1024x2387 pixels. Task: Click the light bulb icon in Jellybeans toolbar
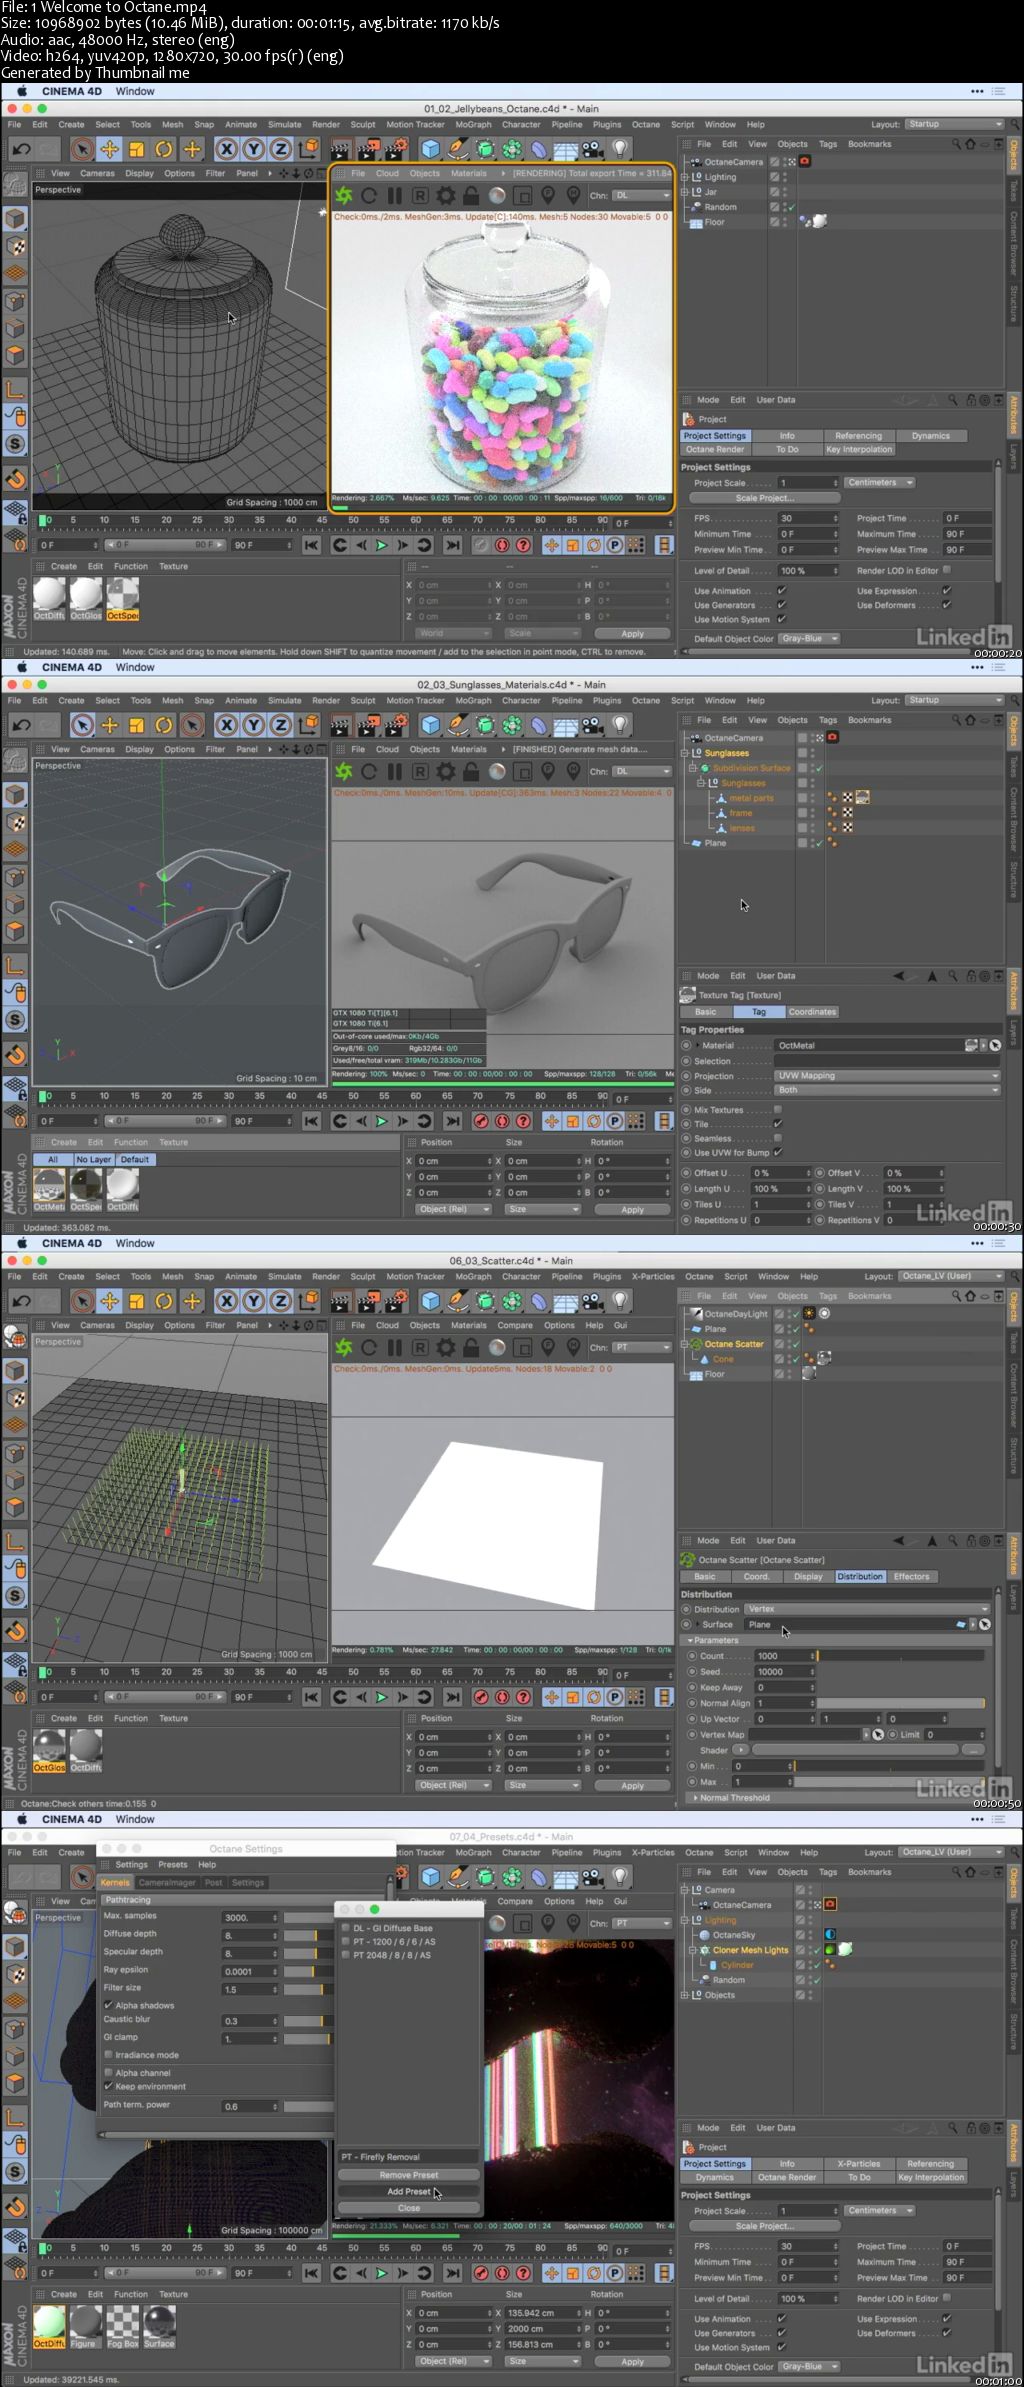(x=621, y=149)
